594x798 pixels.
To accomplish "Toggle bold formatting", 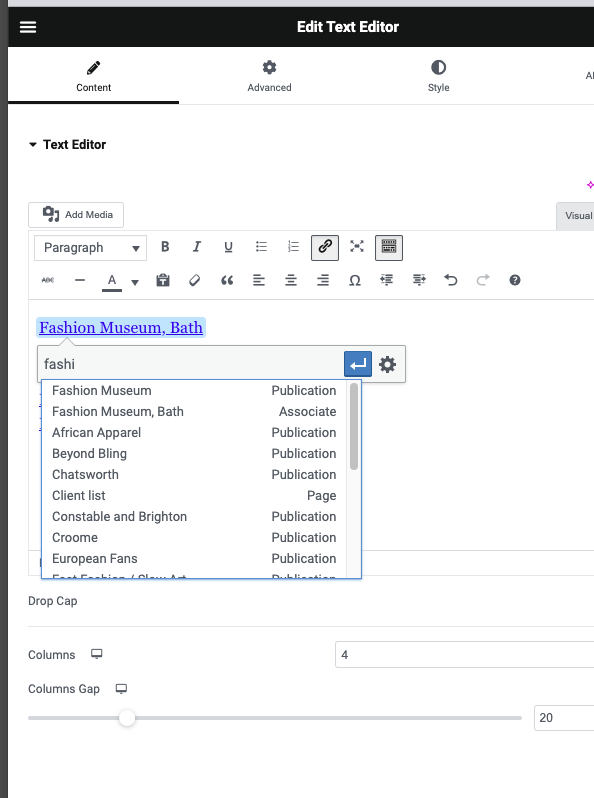I will coord(165,247).
